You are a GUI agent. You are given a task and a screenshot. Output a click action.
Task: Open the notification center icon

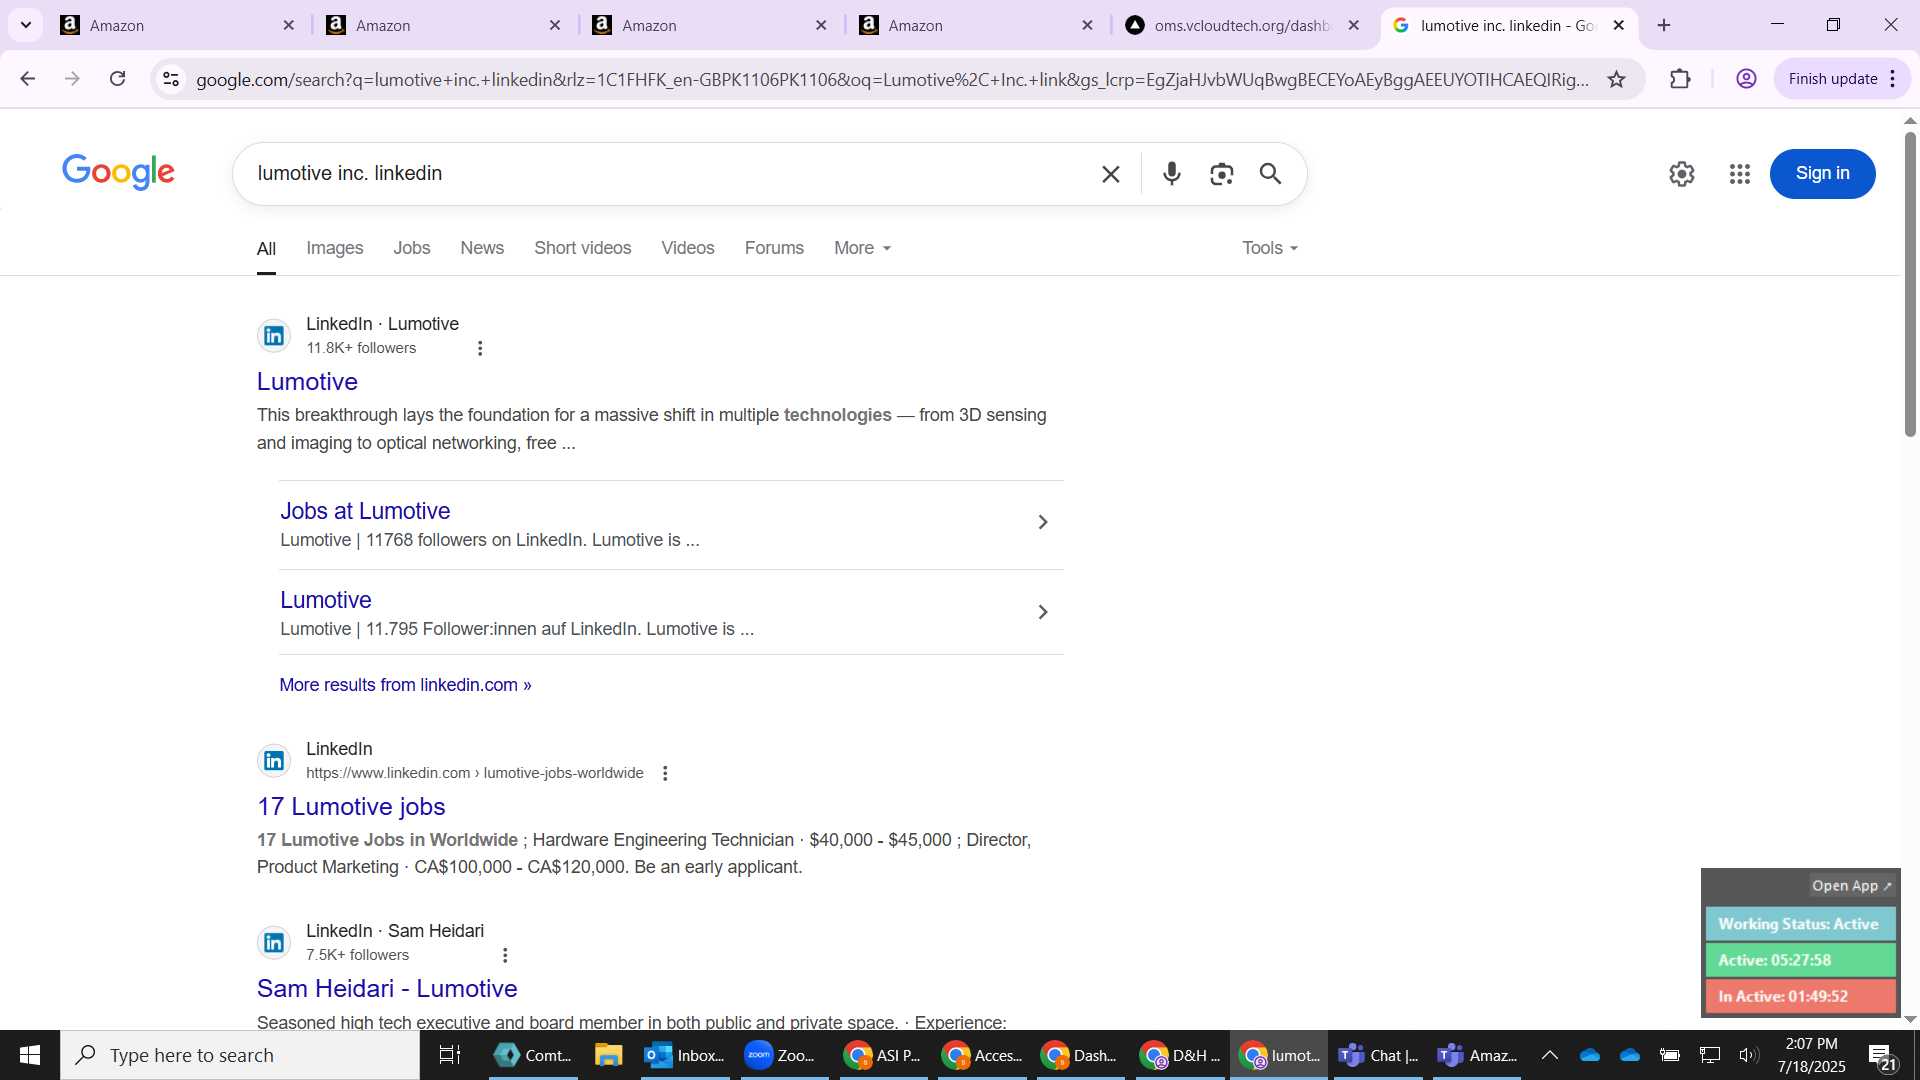(1881, 1056)
